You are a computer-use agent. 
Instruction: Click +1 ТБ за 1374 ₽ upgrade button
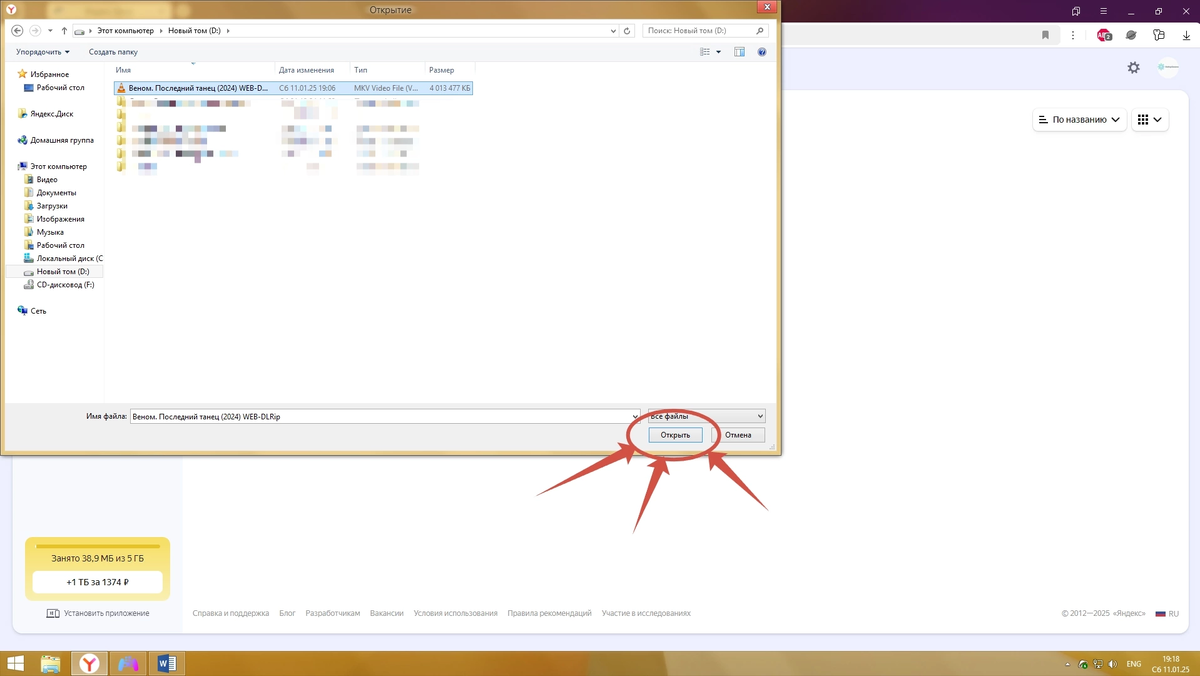[97, 581]
